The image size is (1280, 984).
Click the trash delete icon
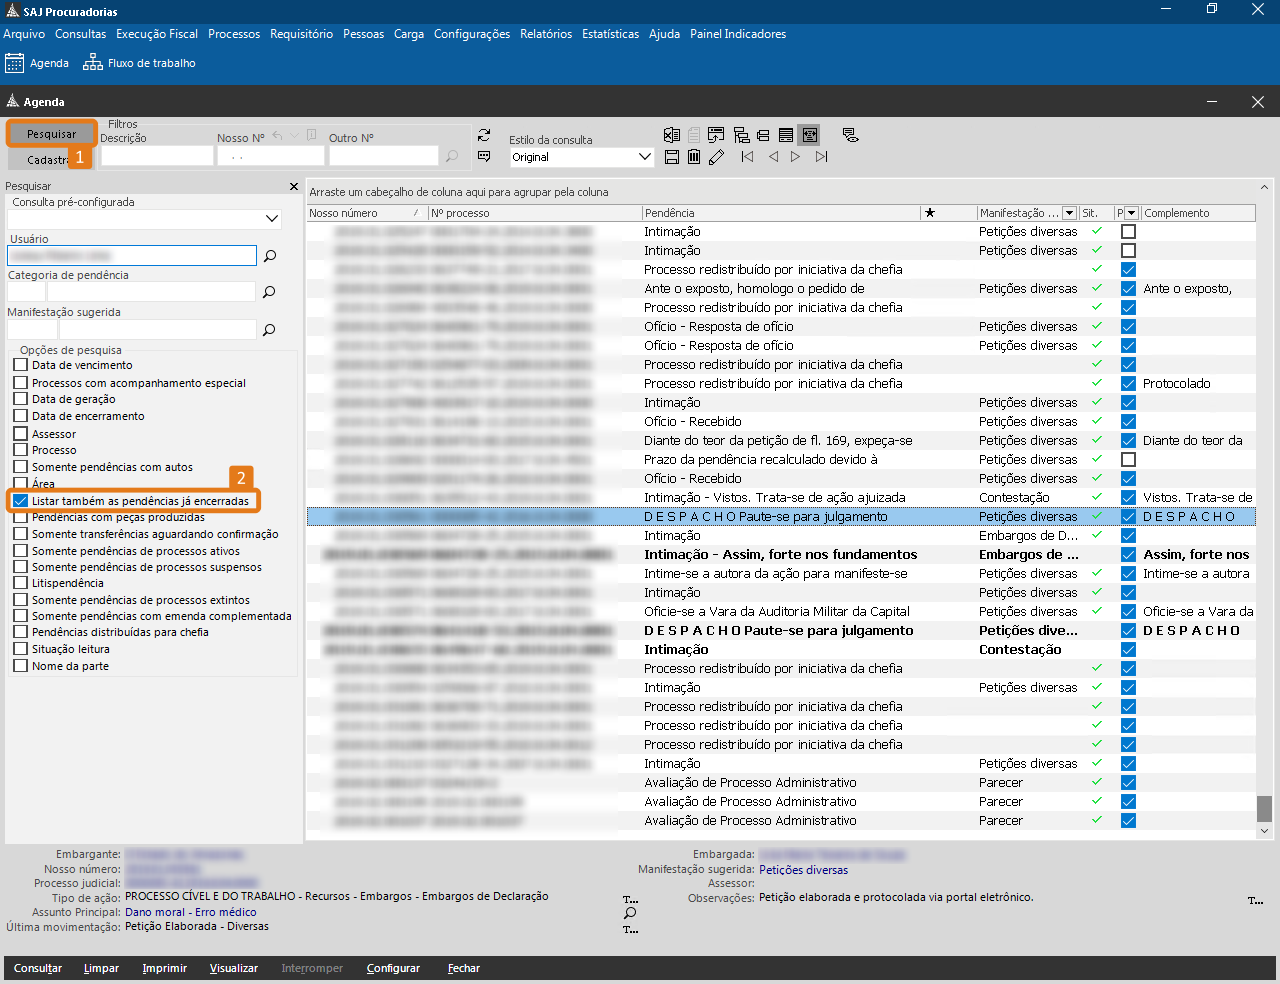[x=694, y=157]
